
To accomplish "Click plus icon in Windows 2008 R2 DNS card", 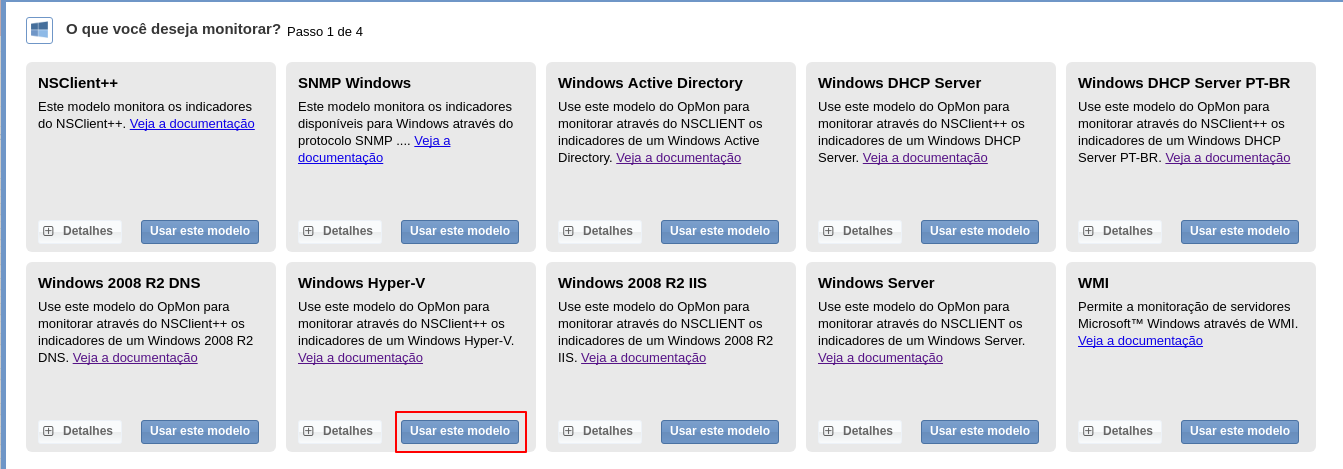I will (x=48, y=431).
